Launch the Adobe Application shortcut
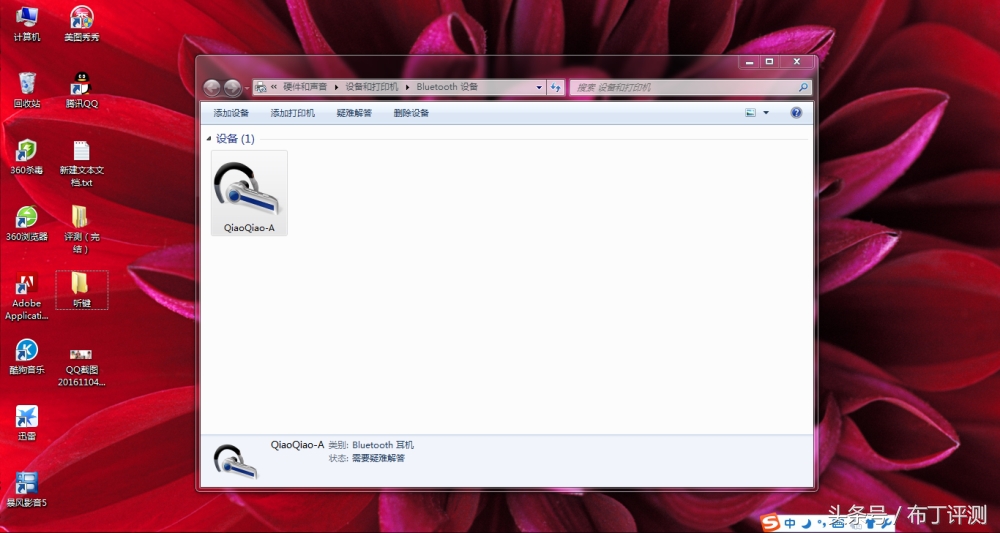The width and height of the screenshot is (1000, 533). coord(27,296)
